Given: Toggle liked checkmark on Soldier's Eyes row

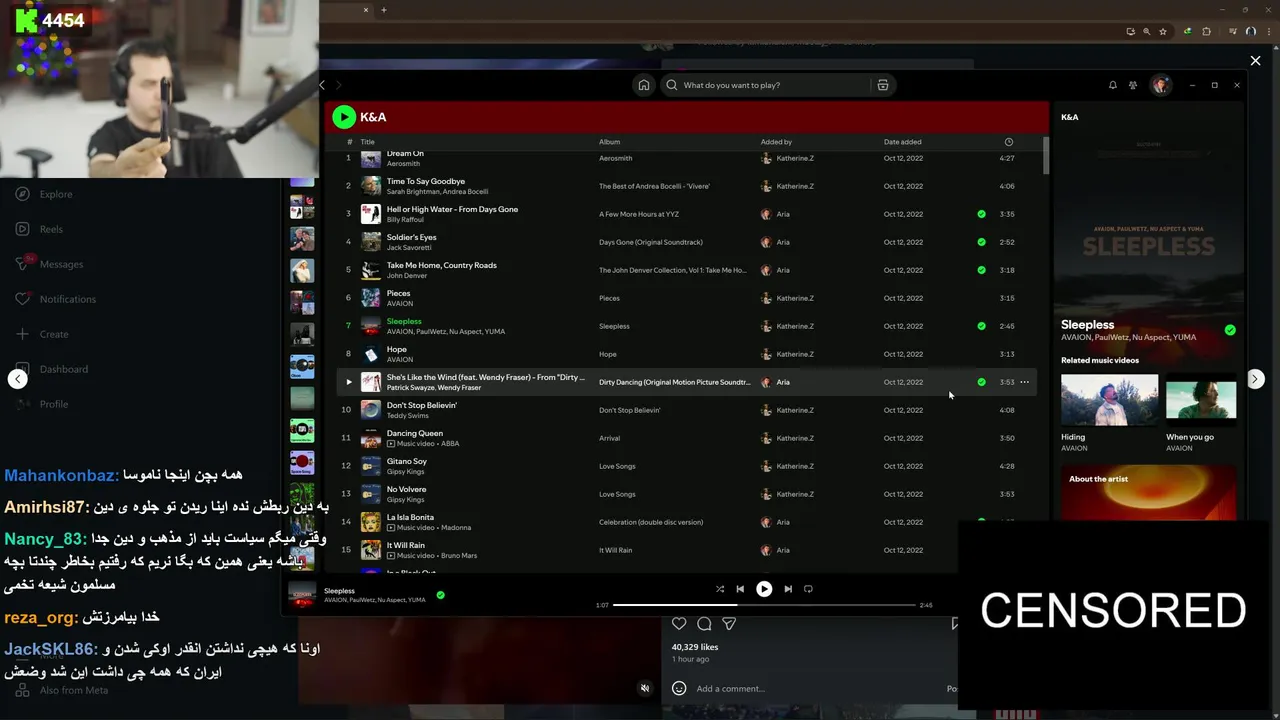Looking at the screenshot, I should pyautogui.click(x=981, y=242).
